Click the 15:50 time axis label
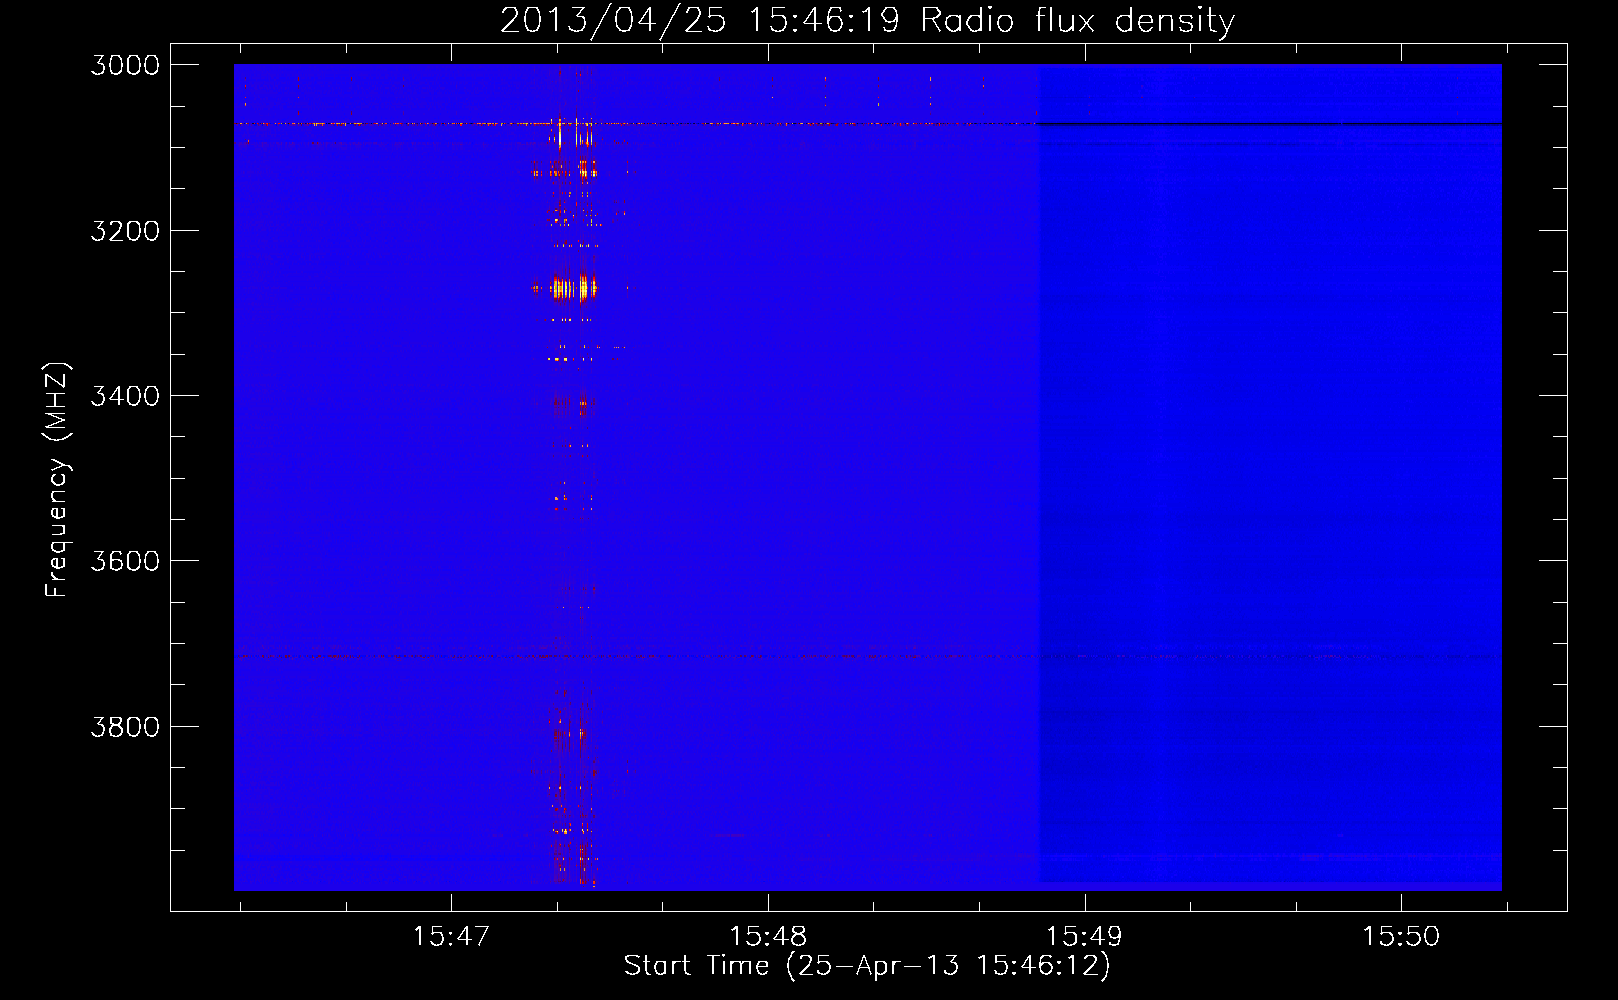This screenshot has height=1000, width=1618. (x=1401, y=936)
